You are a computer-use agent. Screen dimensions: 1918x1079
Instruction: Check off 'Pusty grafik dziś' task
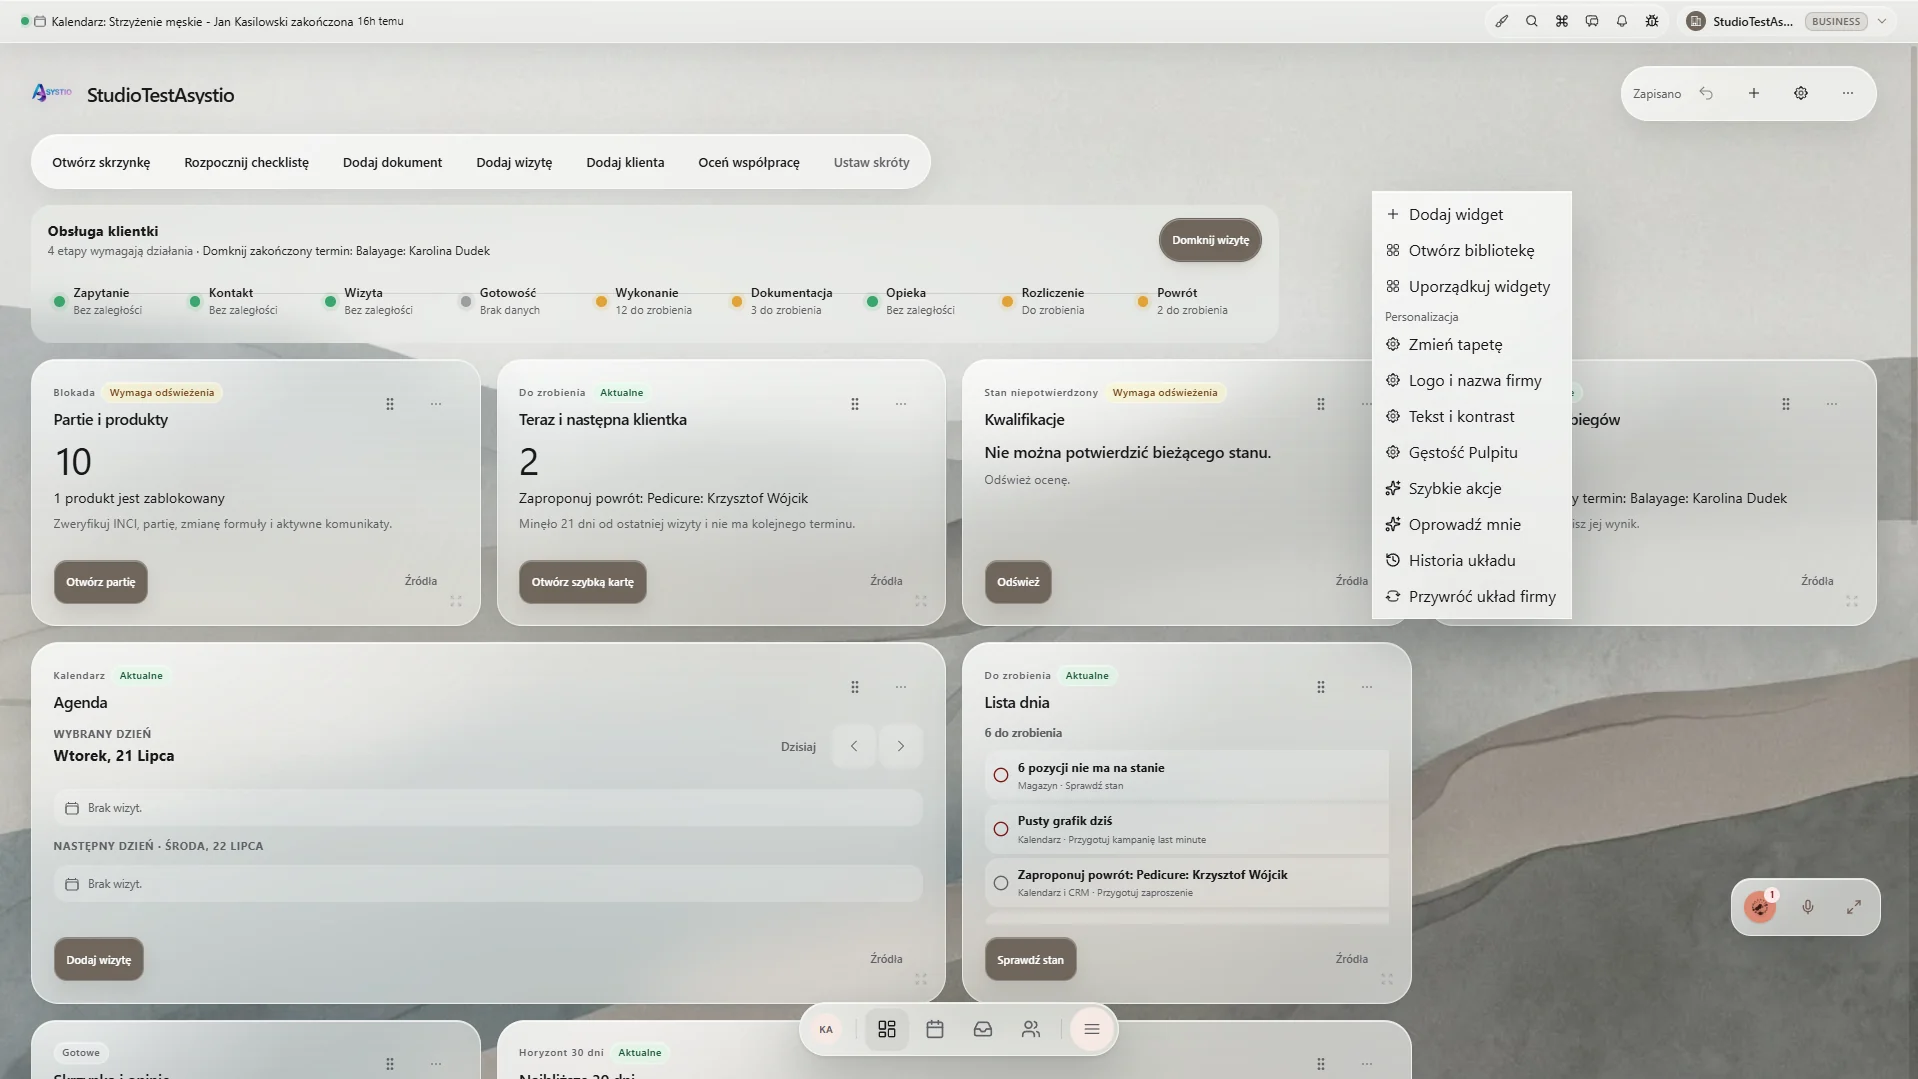(x=1000, y=829)
